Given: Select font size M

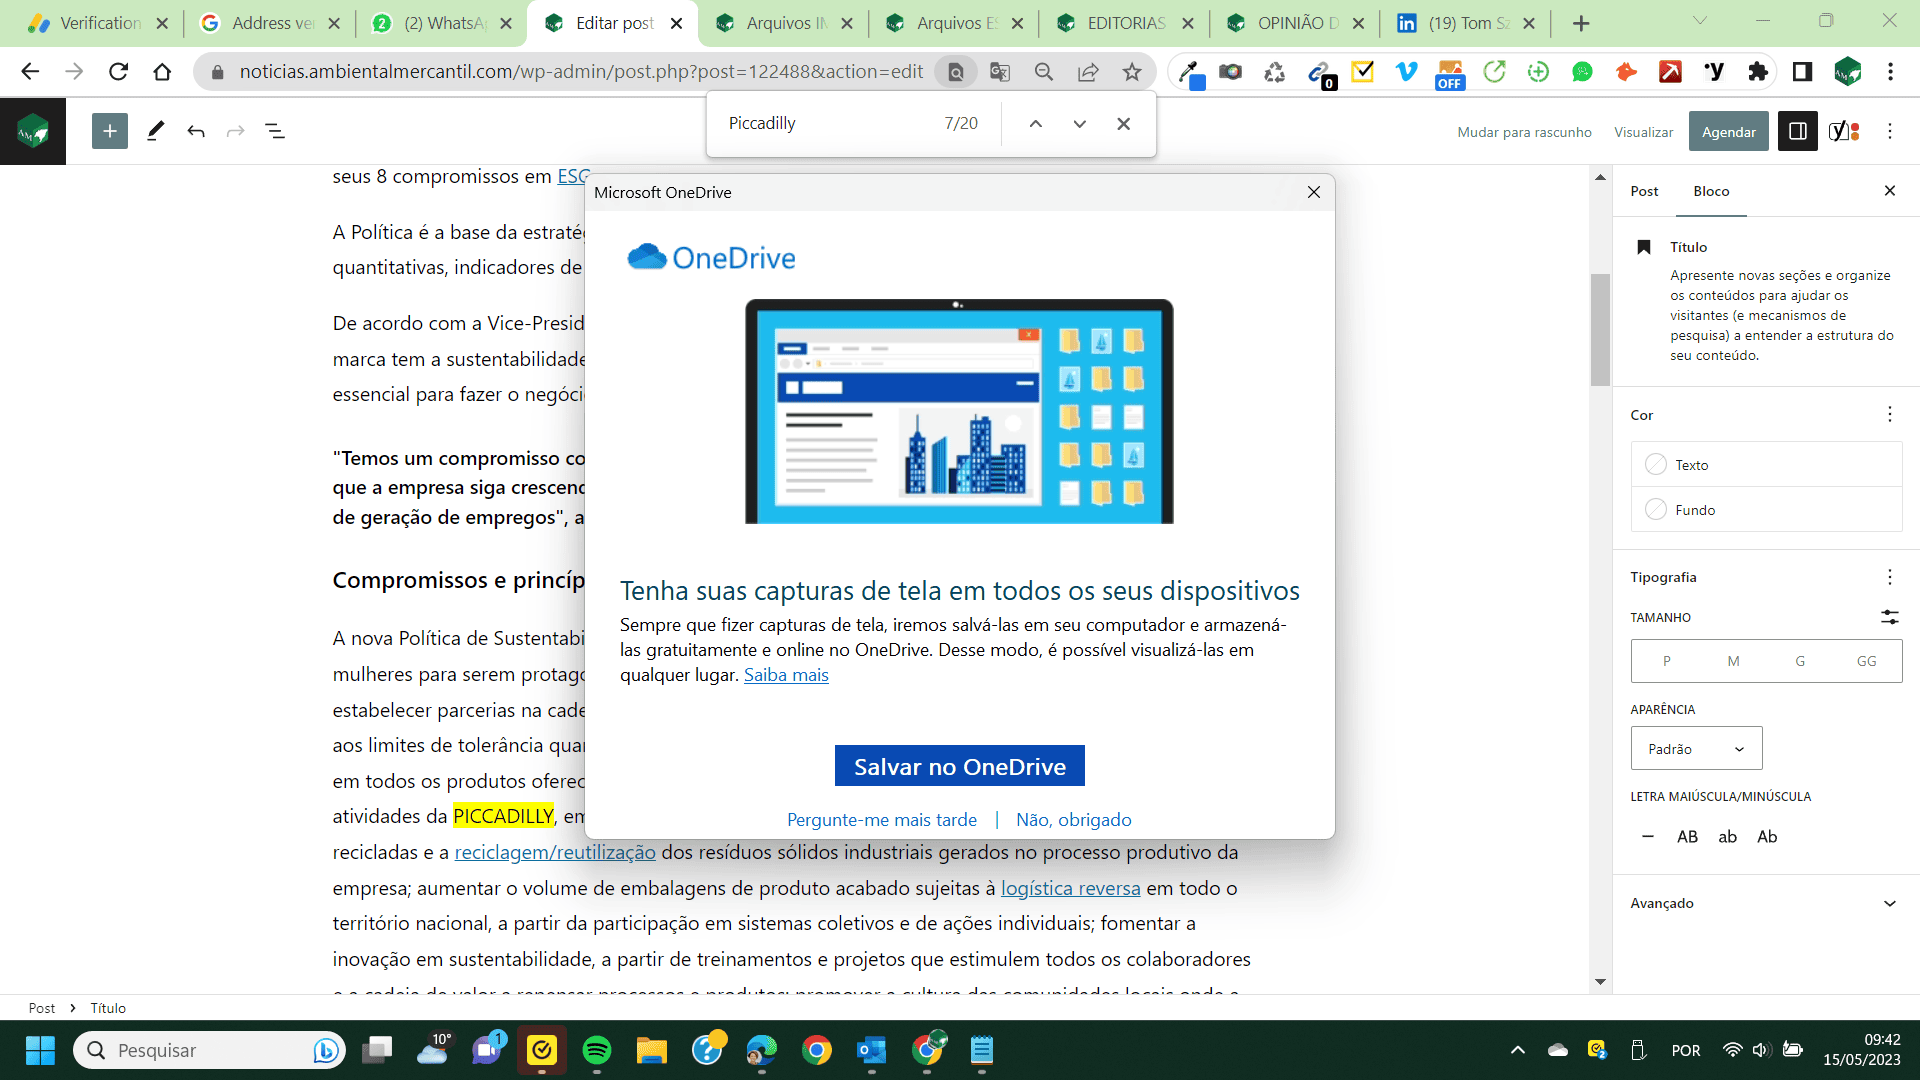Looking at the screenshot, I should point(1733,661).
